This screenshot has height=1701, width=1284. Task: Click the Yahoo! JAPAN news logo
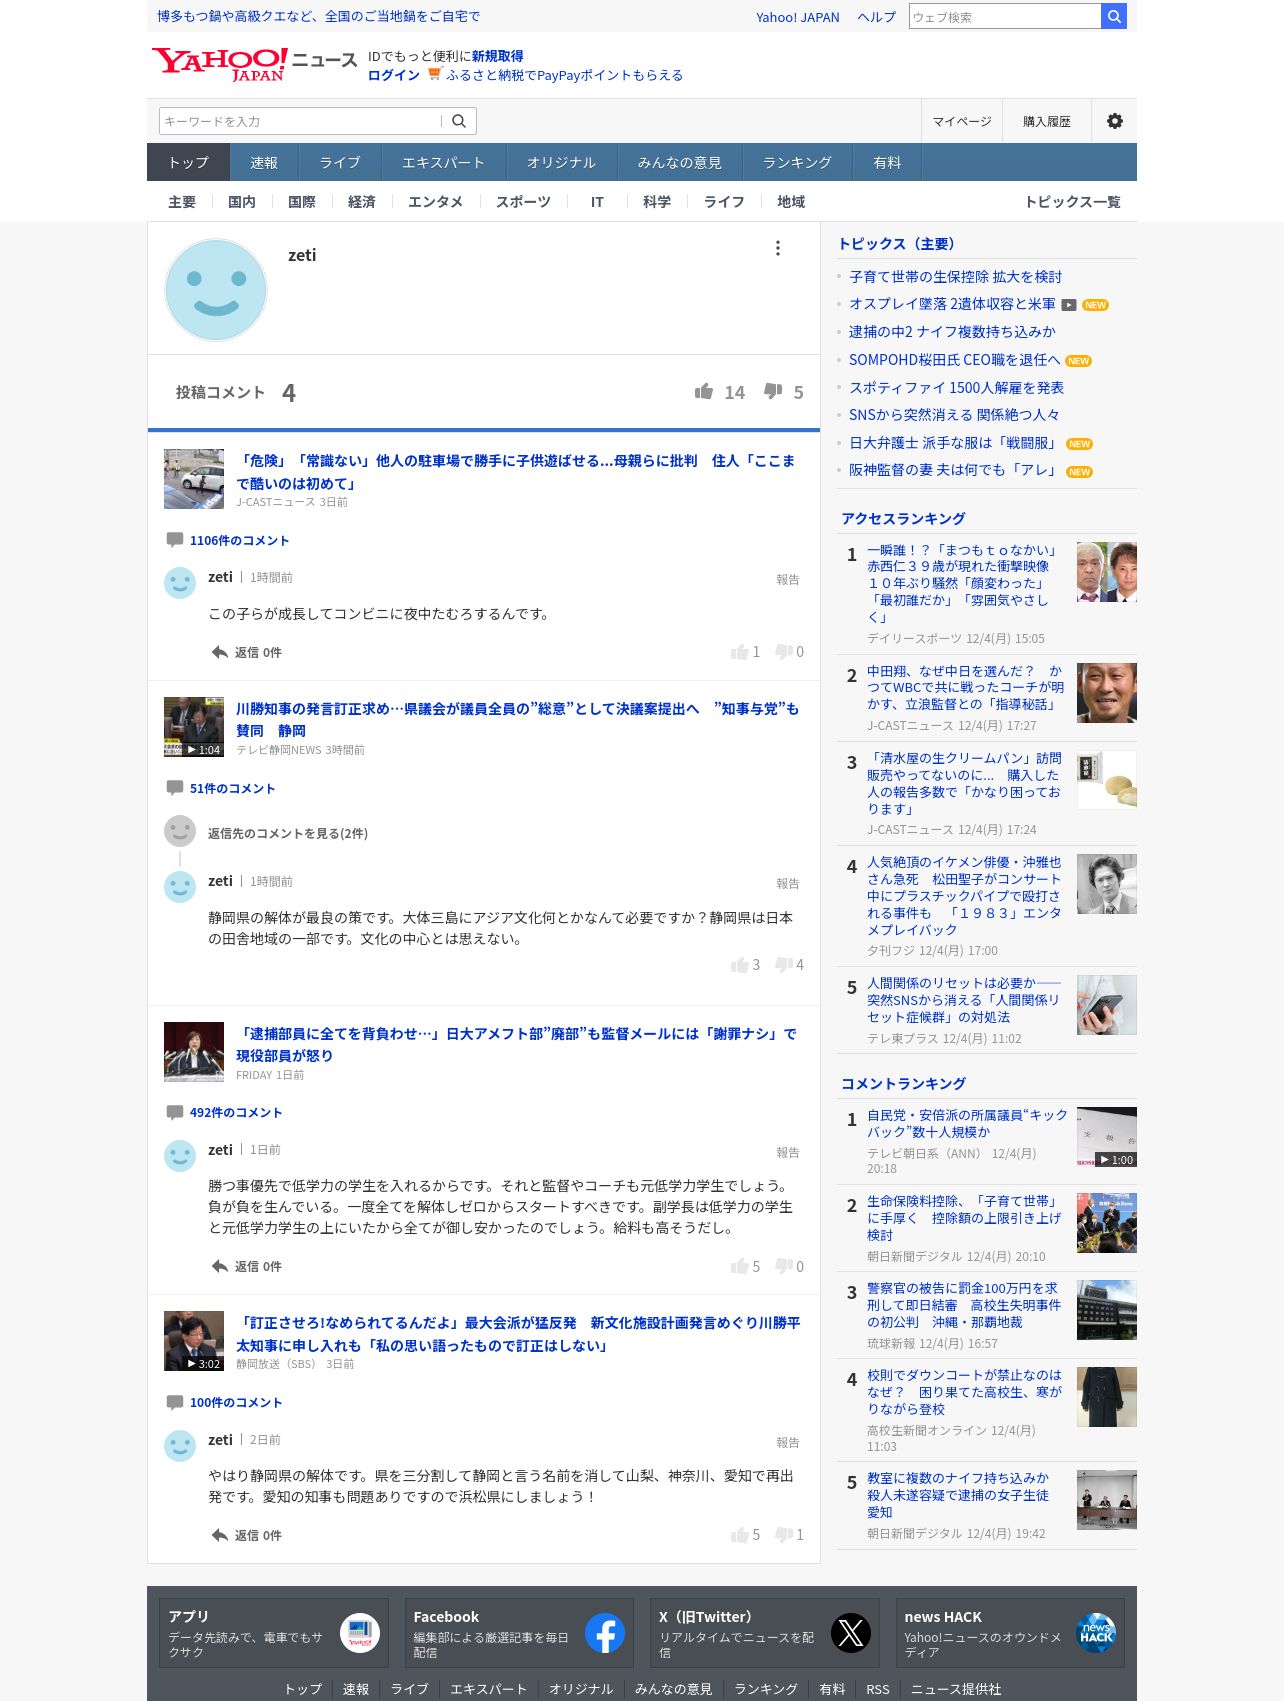point(254,64)
